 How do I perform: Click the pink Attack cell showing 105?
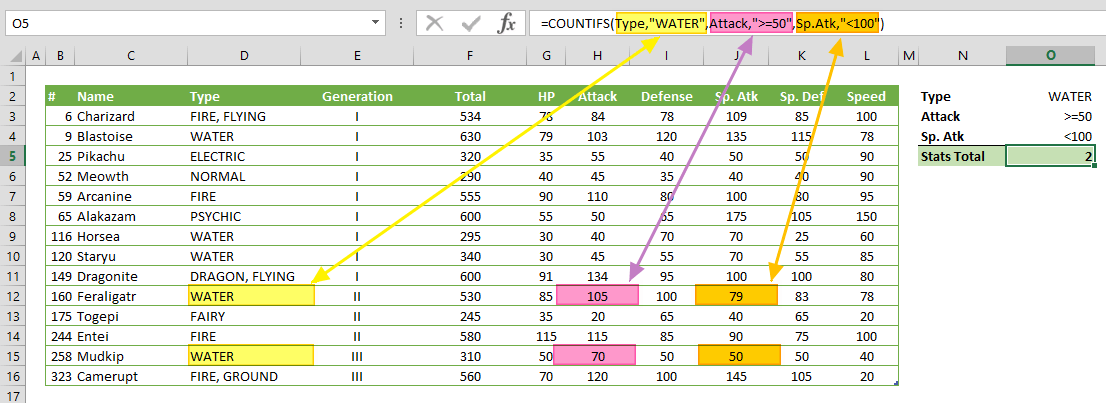tap(597, 296)
